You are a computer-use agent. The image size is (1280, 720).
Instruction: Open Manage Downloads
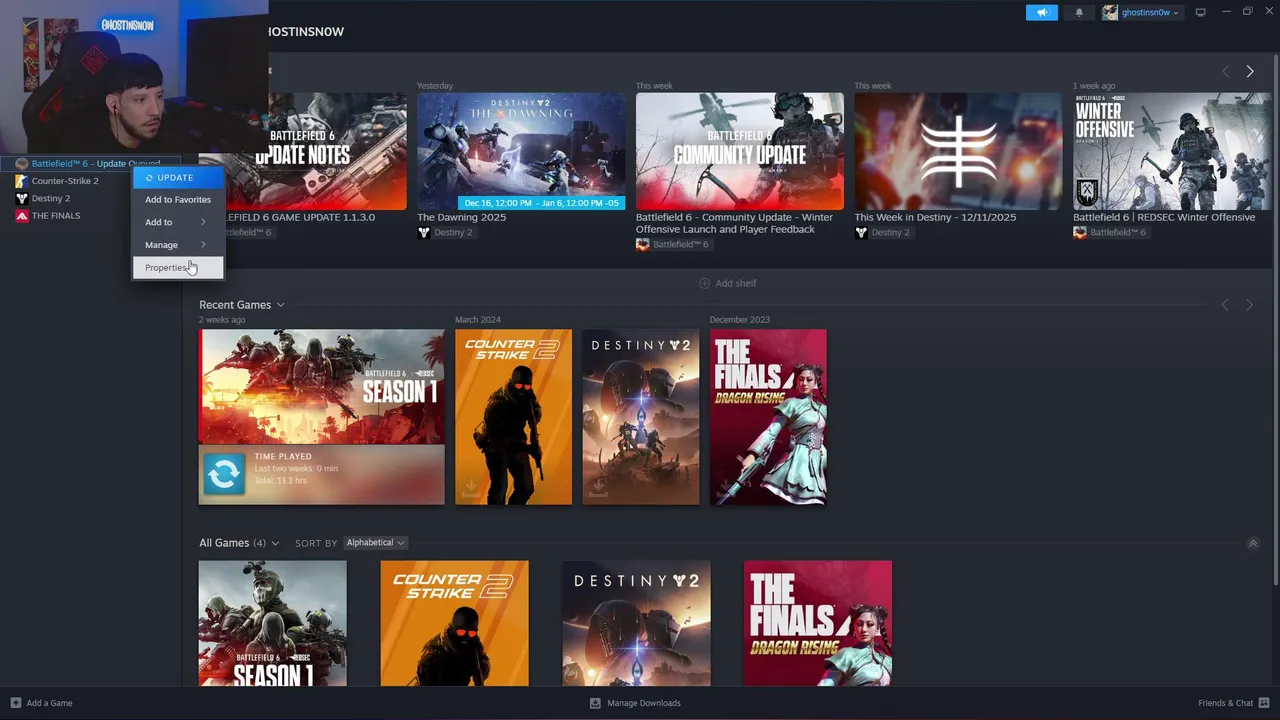[635, 703]
